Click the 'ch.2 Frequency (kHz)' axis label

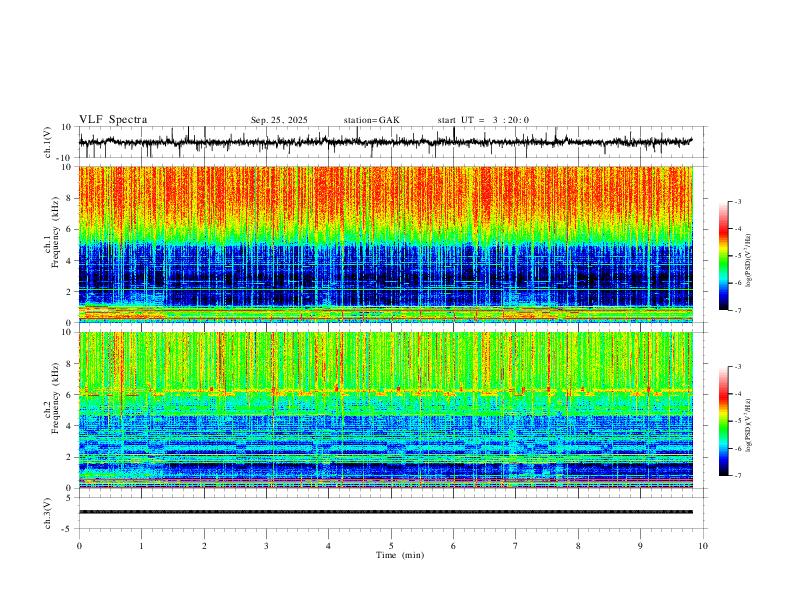coord(52,398)
